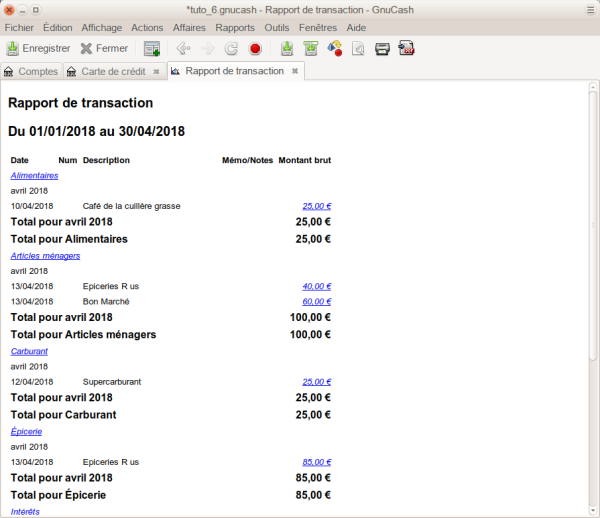Open the Fenêtres menu
This screenshot has height=518, width=600.
pyautogui.click(x=318, y=28)
